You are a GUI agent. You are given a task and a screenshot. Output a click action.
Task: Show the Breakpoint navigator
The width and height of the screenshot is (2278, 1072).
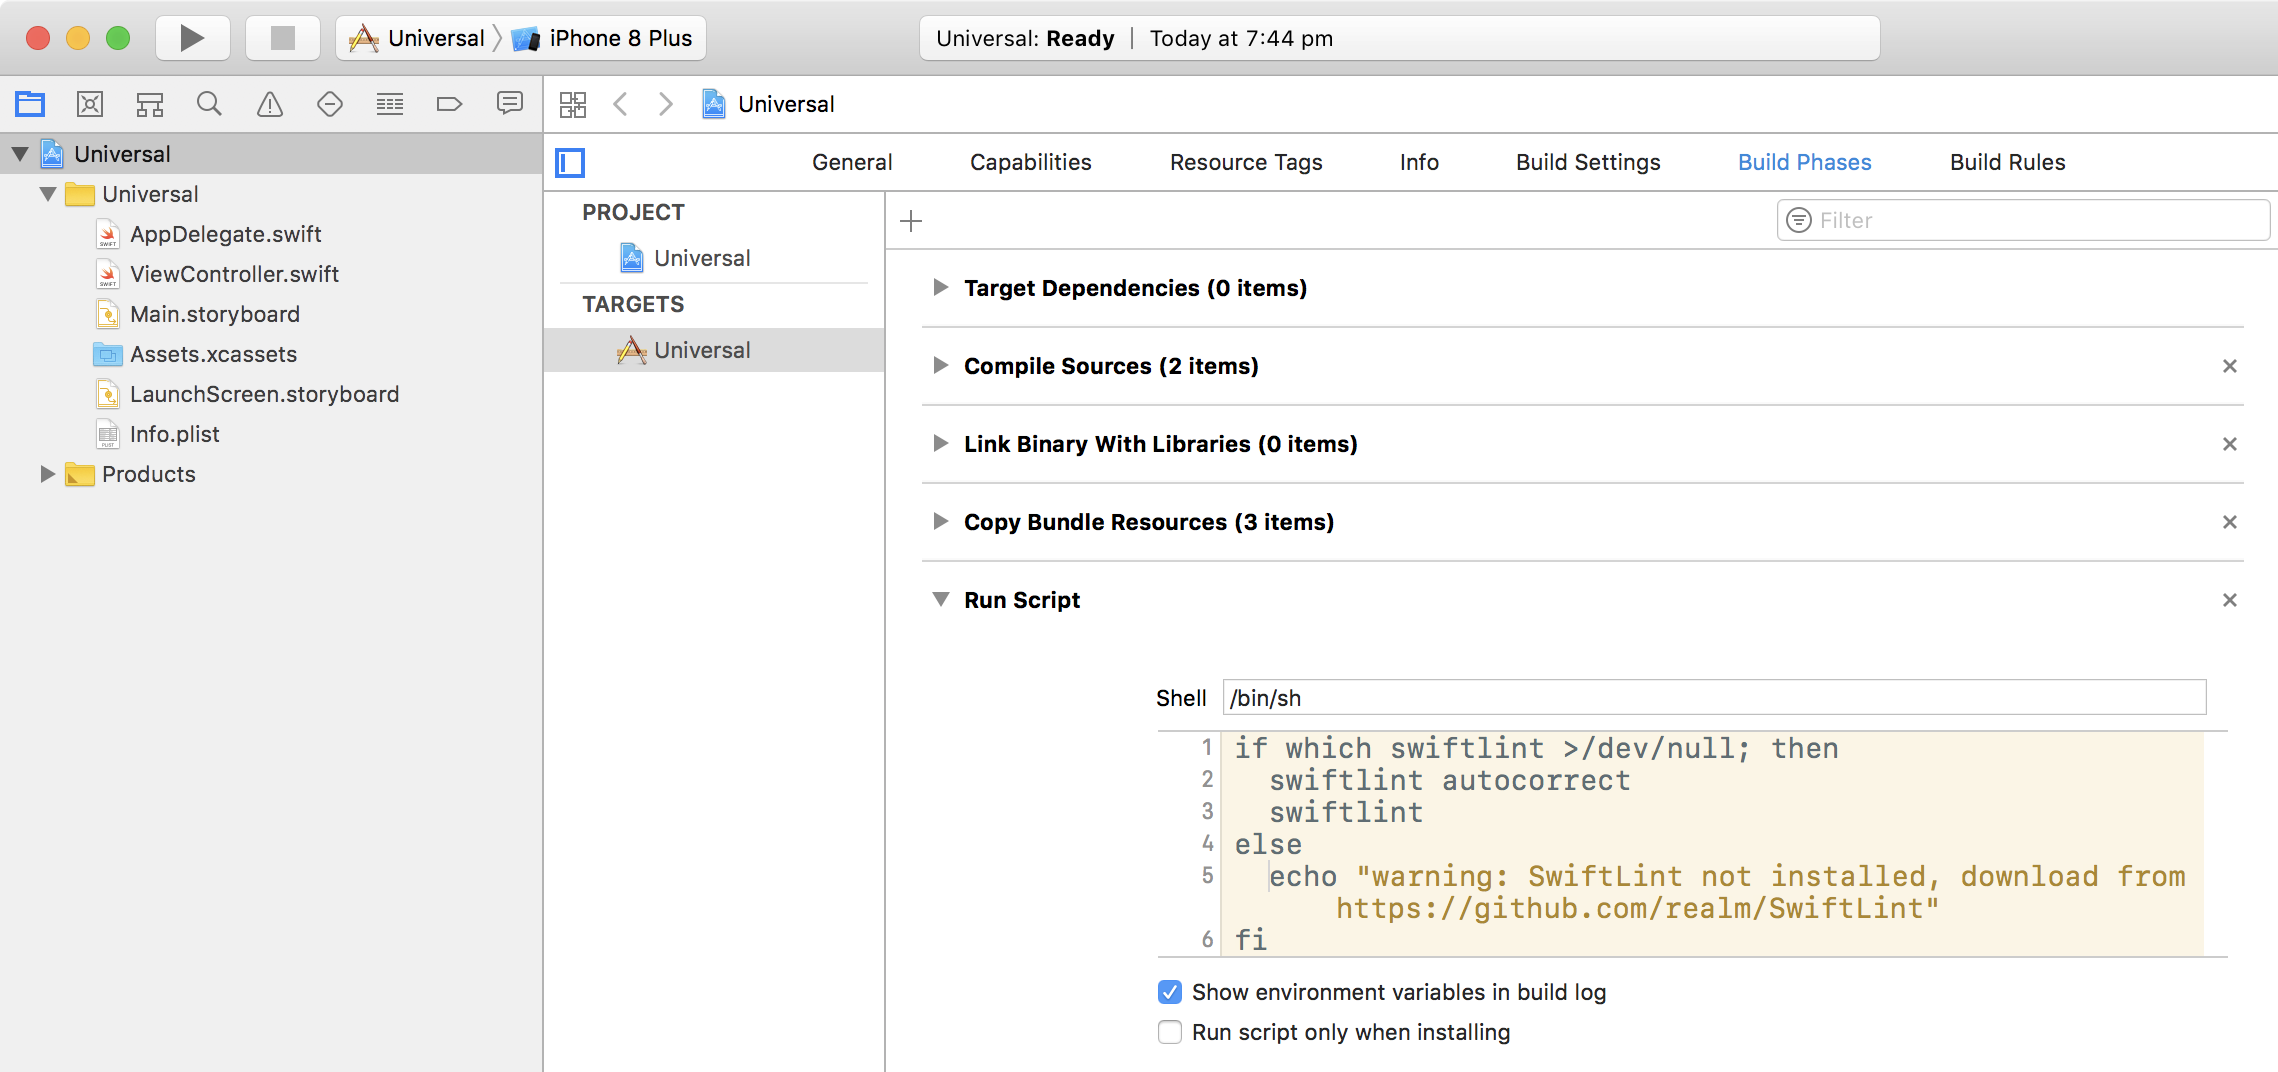click(x=449, y=104)
